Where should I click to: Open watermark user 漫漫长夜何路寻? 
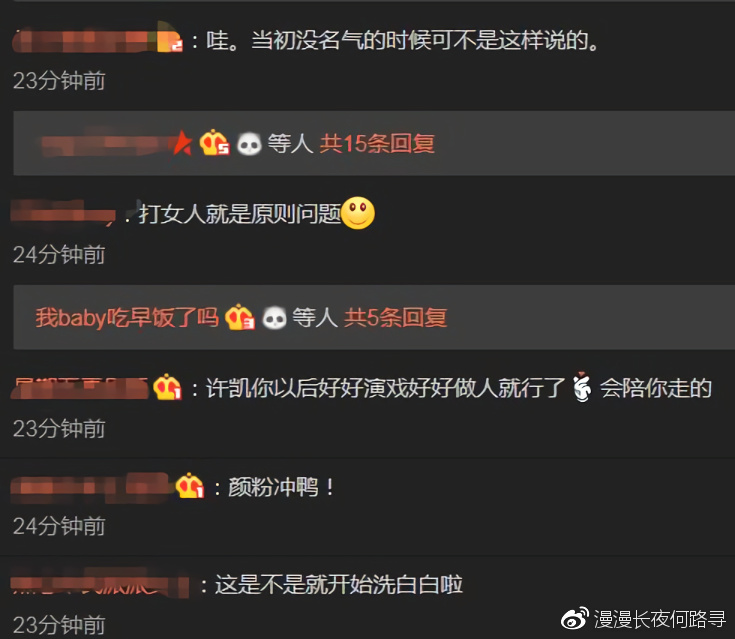coord(660,619)
